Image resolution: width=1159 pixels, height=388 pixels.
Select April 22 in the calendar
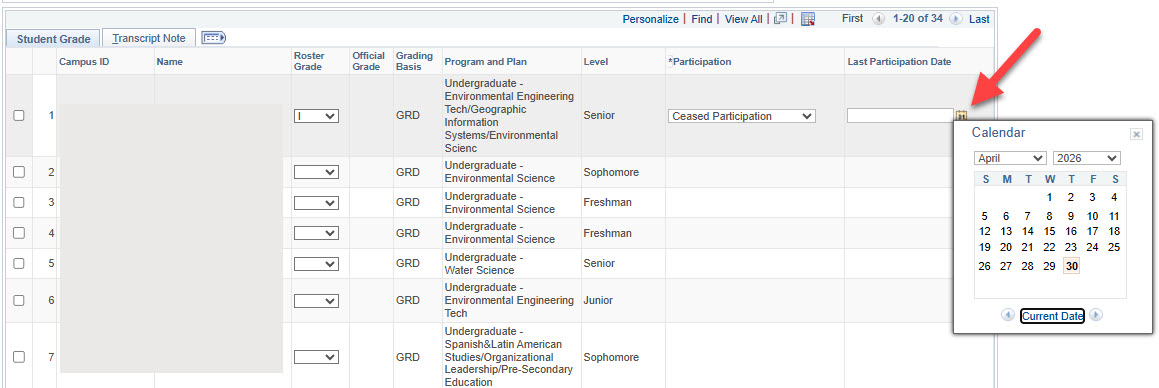click(x=1050, y=248)
